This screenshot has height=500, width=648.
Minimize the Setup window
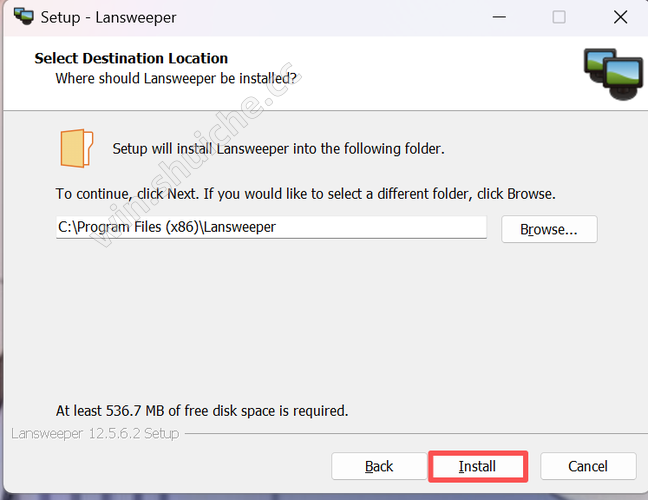pos(500,17)
